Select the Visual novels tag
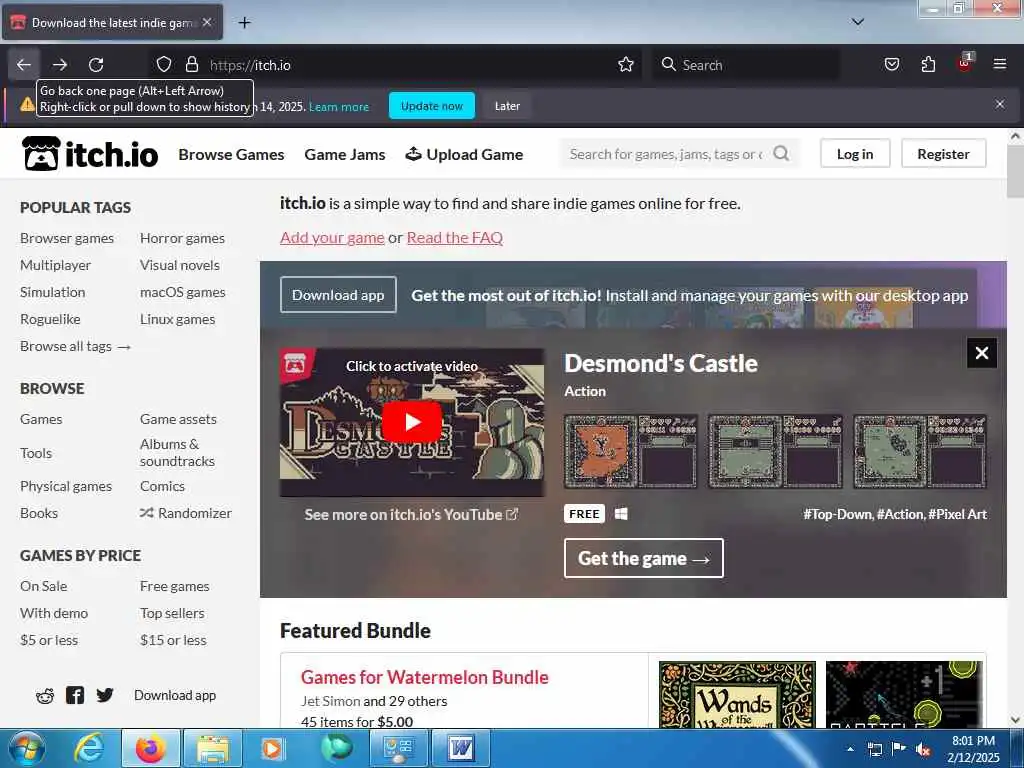This screenshot has height=768, width=1024. (180, 265)
